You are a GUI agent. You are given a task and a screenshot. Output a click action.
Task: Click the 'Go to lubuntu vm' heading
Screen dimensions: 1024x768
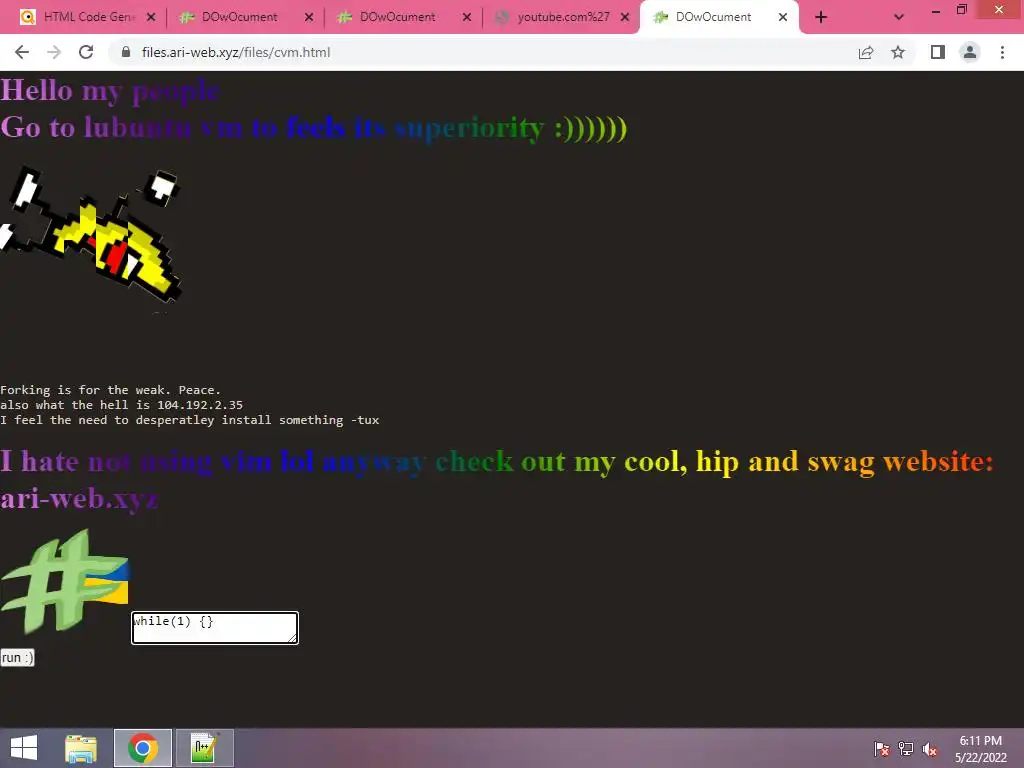[313, 127]
